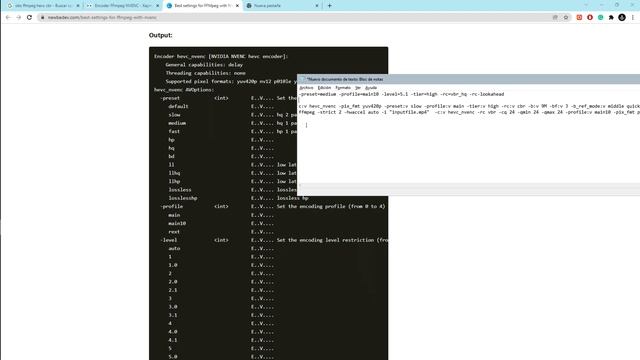Click "Set the encoding profile" description

pyautogui.click(x=331, y=207)
